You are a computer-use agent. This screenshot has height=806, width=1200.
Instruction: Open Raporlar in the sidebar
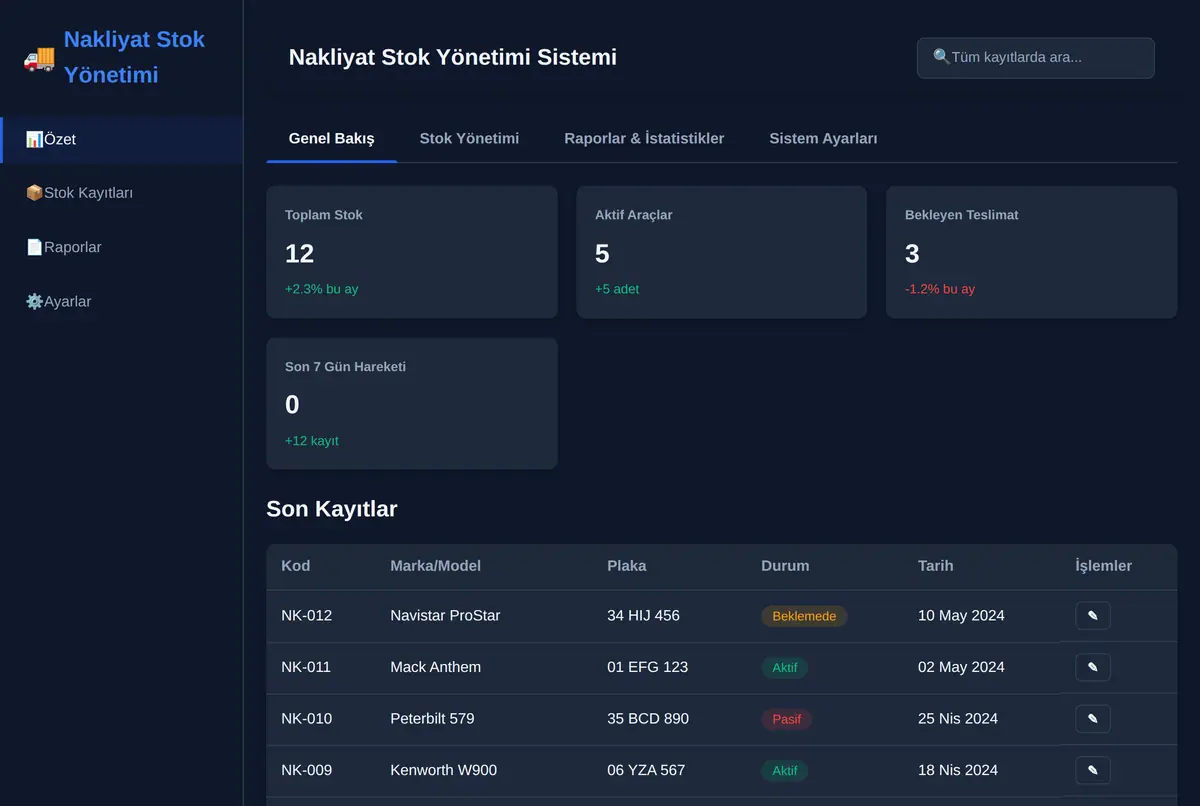(x=121, y=247)
